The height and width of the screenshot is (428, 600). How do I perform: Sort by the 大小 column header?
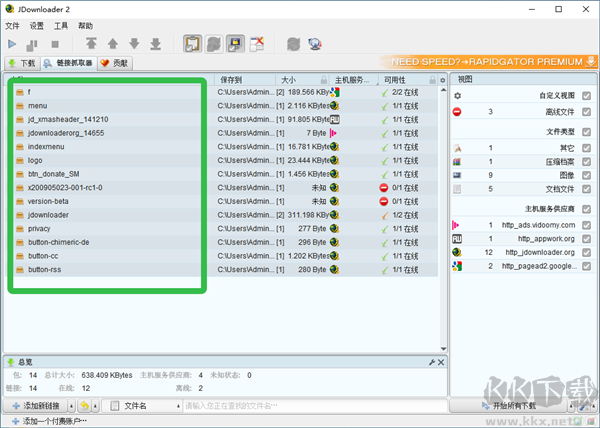coord(302,80)
